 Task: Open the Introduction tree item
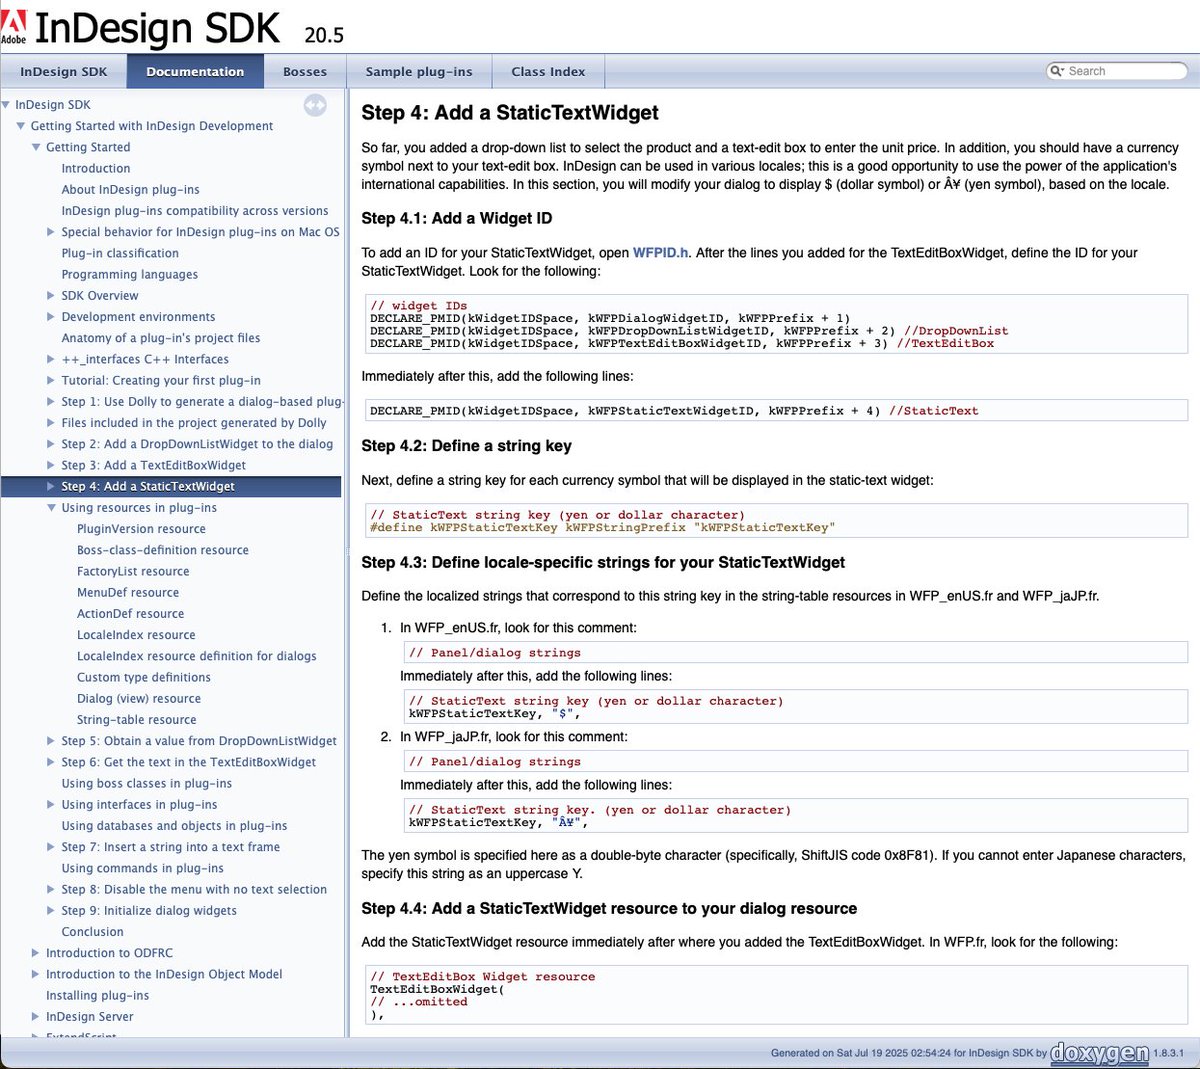[96, 169]
